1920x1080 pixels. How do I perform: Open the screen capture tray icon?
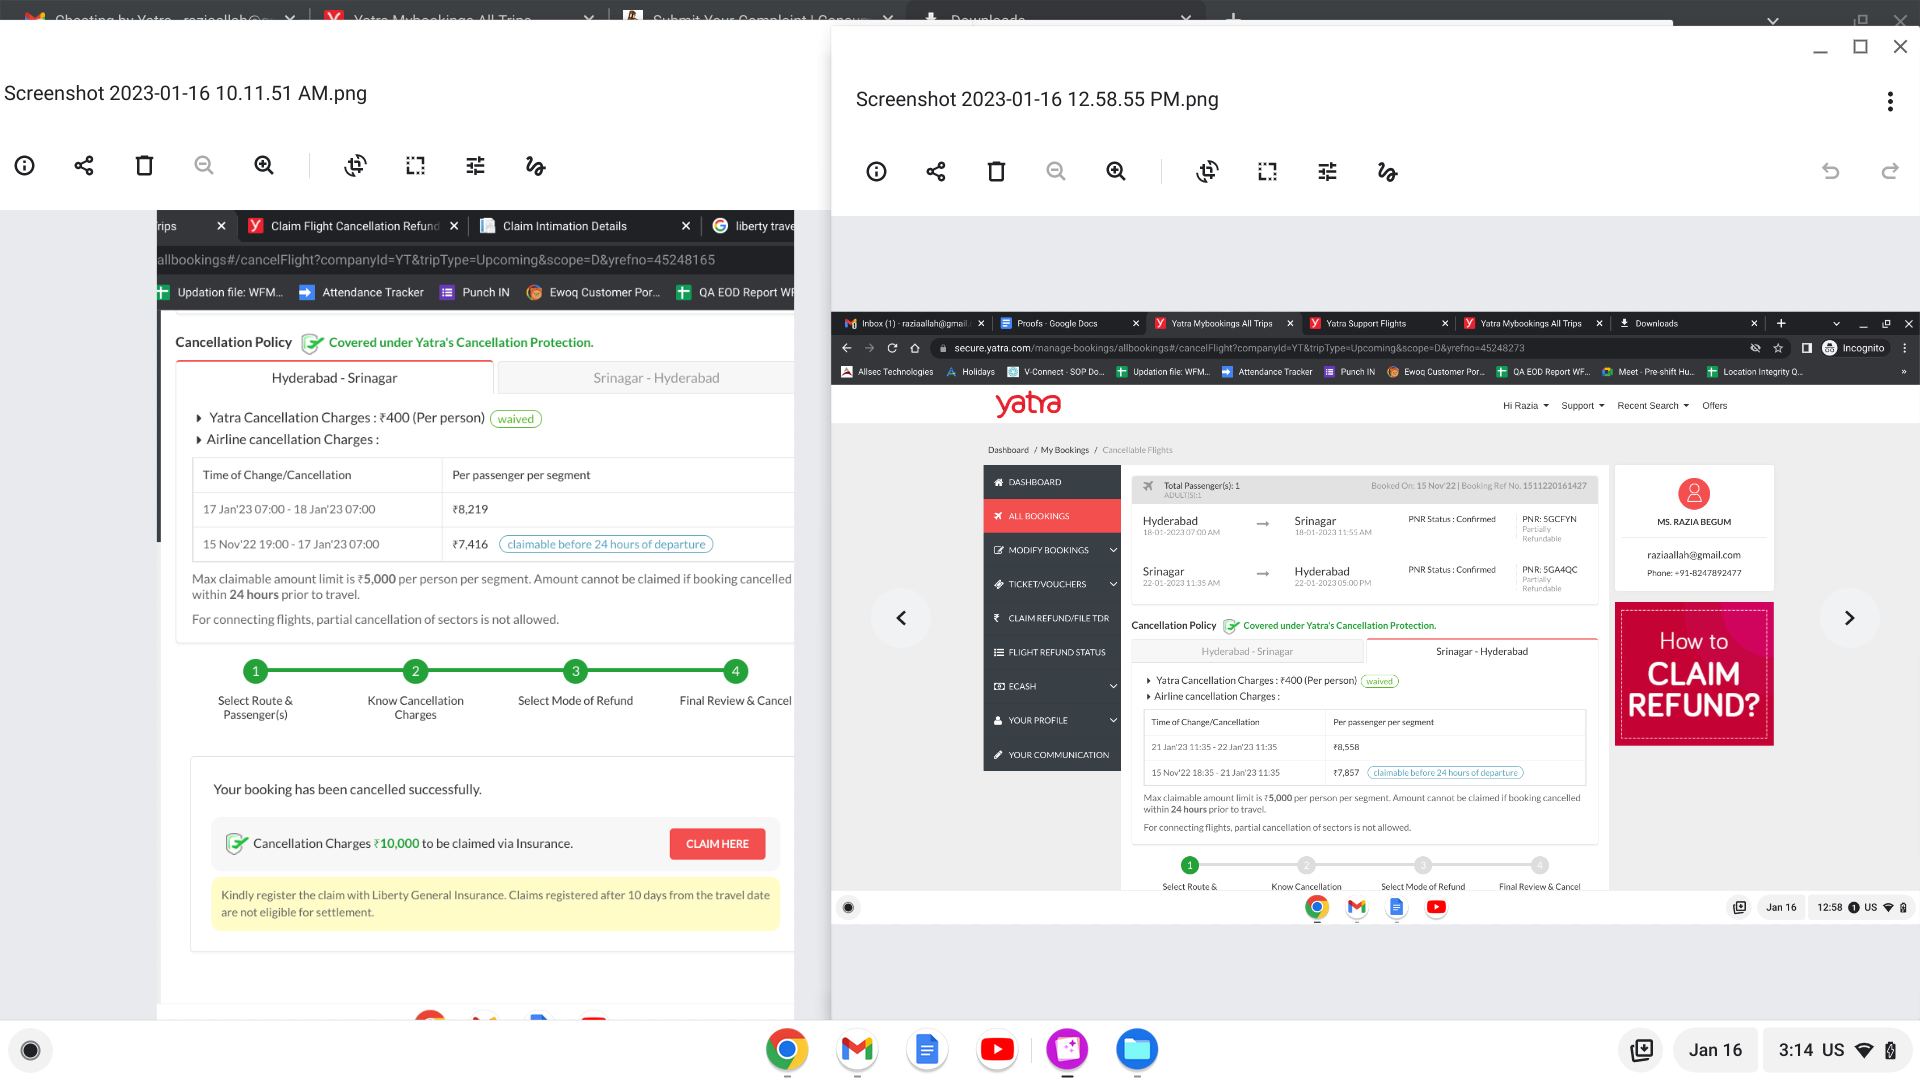[x=1642, y=1050]
